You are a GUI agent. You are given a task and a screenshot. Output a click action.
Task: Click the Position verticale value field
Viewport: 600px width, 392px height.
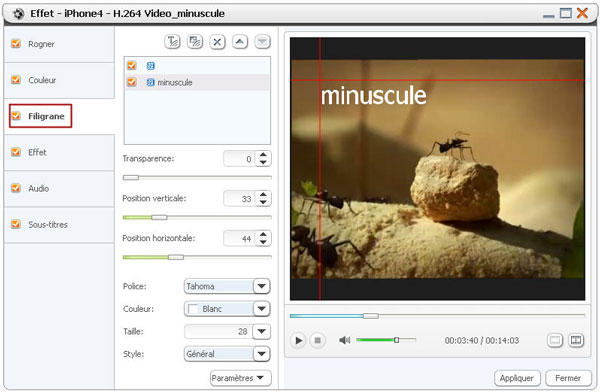[x=240, y=198]
